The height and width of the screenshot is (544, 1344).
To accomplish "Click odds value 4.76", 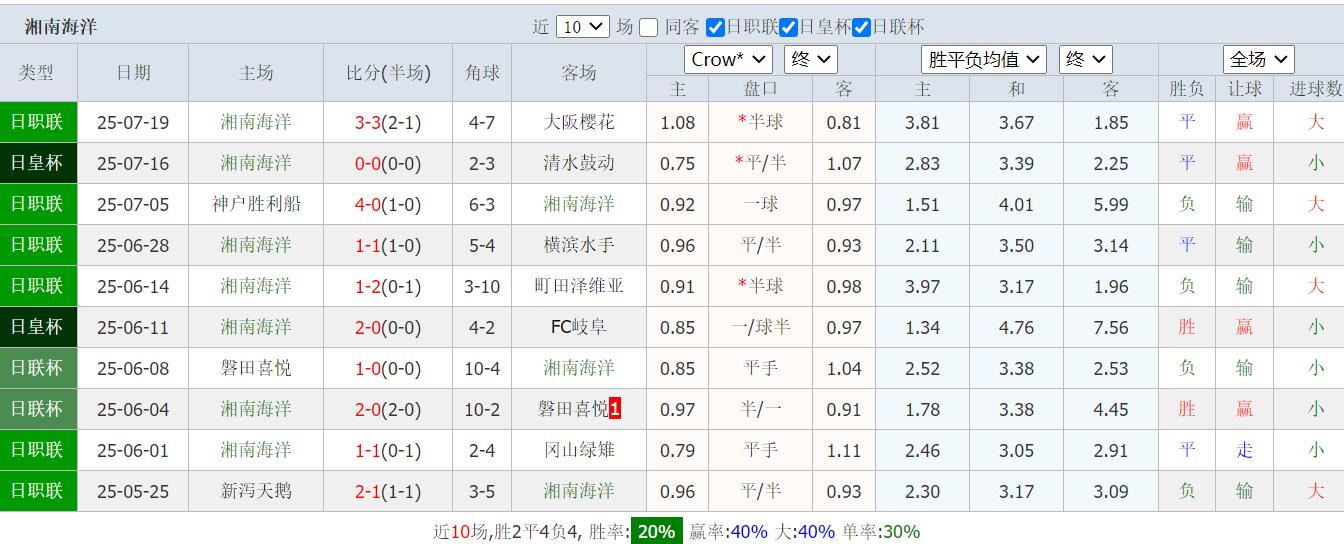I will point(1016,328).
